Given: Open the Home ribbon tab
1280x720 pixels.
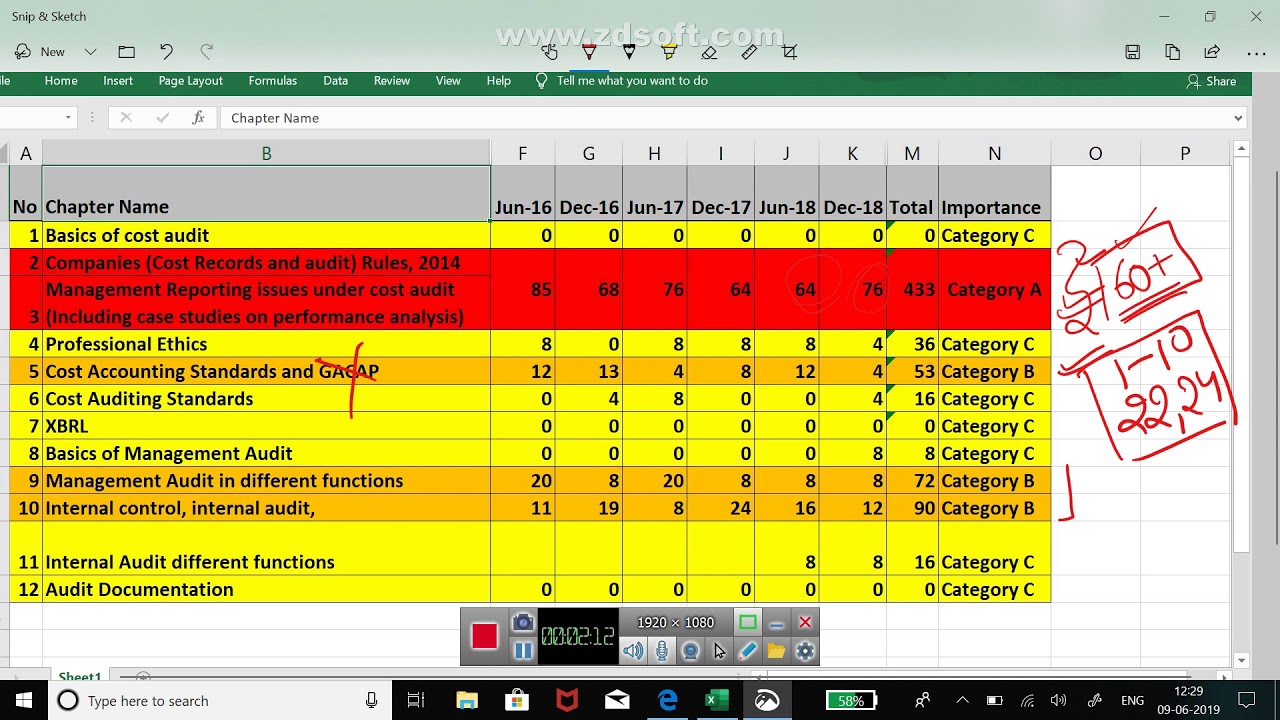Looking at the screenshot, I should pos(61,81).
